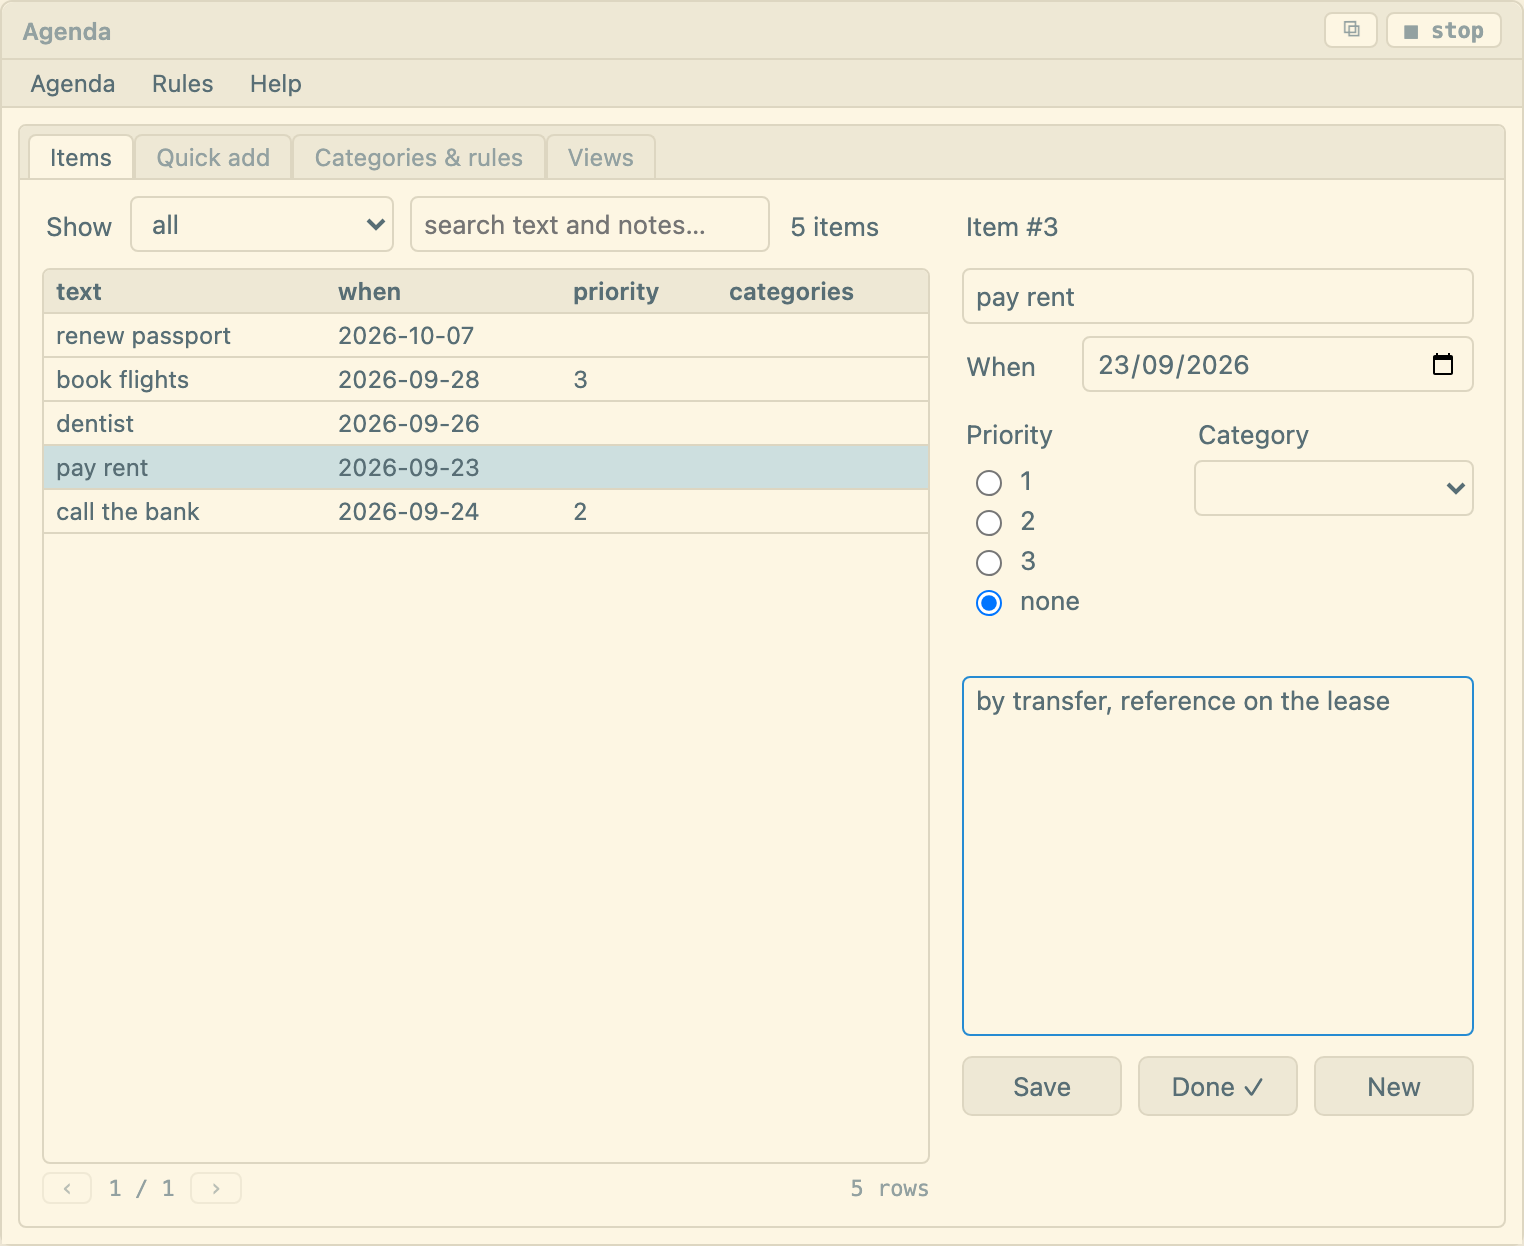The width and height of the screenshot is (1524, 1246).
Task: Focus the search text and notes field
Action: point(590,225)
